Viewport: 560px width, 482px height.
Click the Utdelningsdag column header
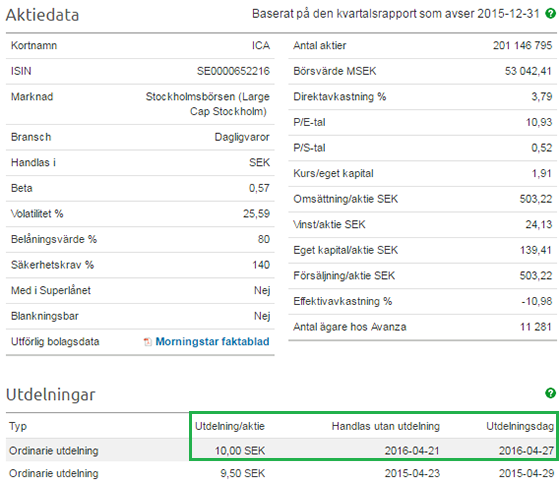(520, 426)
